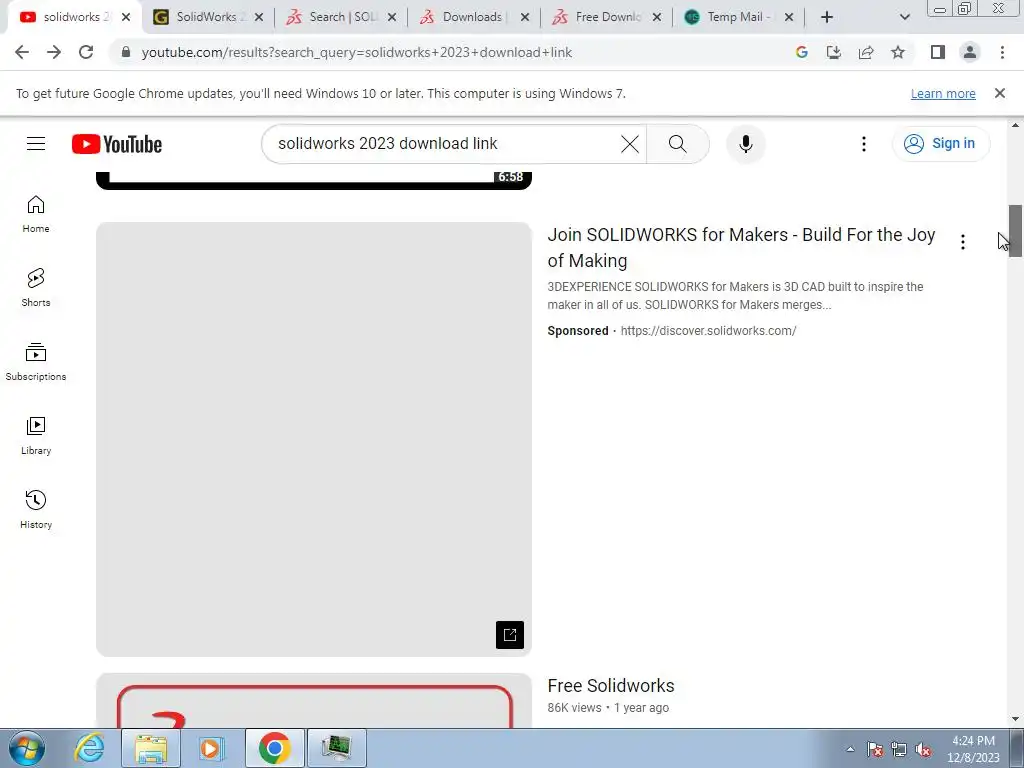This screenshot has height=768, width=1024.
Task: Click the Google icon in the address bar
Action: tap(801, 52)
